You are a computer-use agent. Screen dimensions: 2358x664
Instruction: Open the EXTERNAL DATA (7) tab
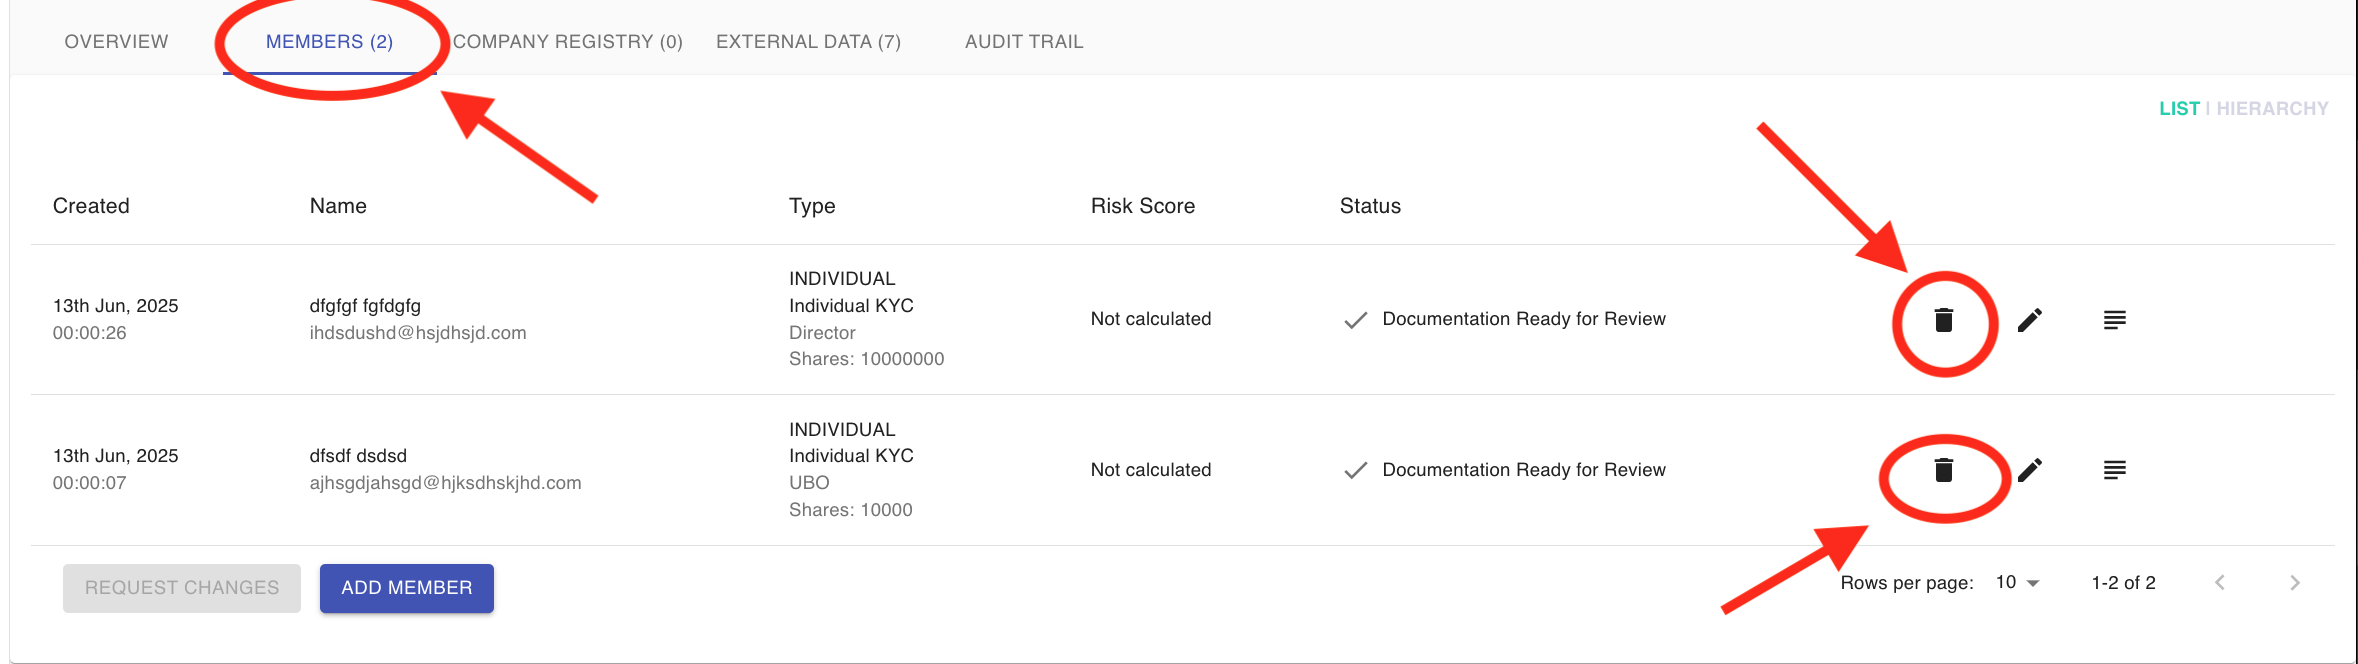[x=808, y=42]
